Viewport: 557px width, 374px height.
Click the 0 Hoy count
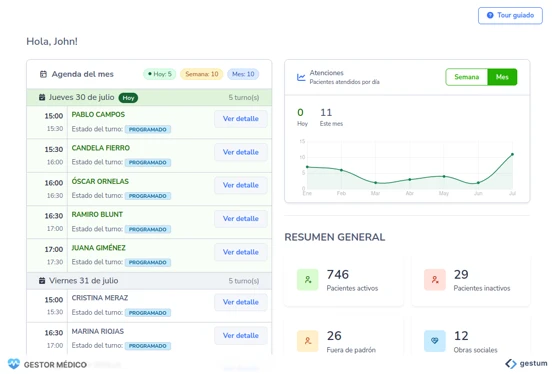[301, 113]
